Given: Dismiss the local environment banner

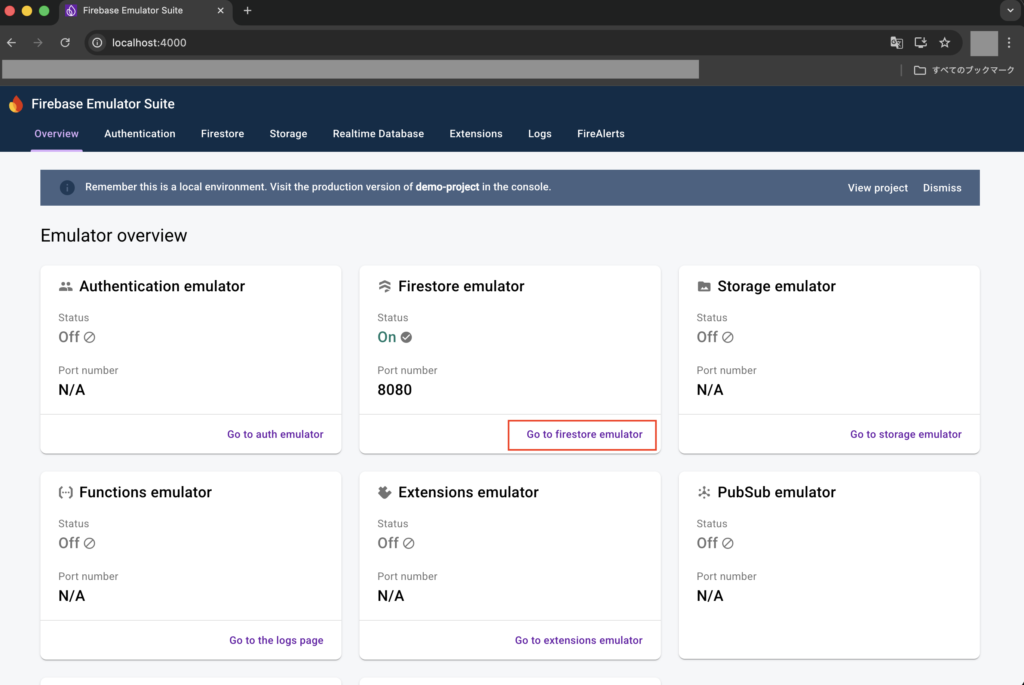Looking at the screenshot, I should (x=942, y=188).
